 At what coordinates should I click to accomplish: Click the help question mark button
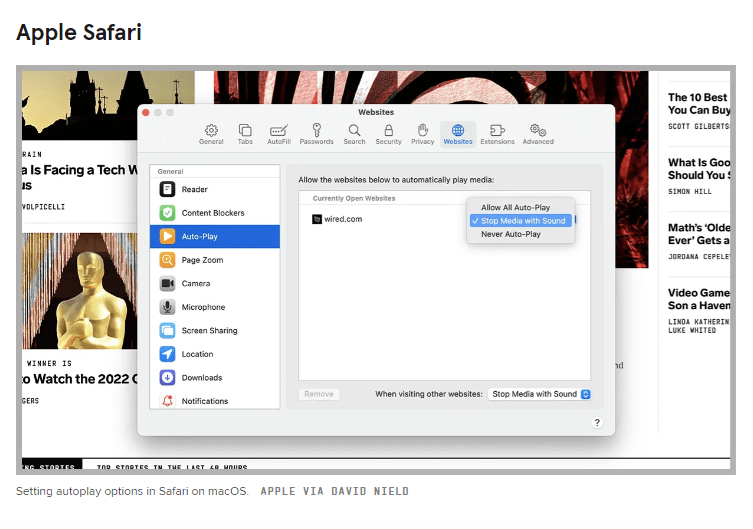[597, 423]
